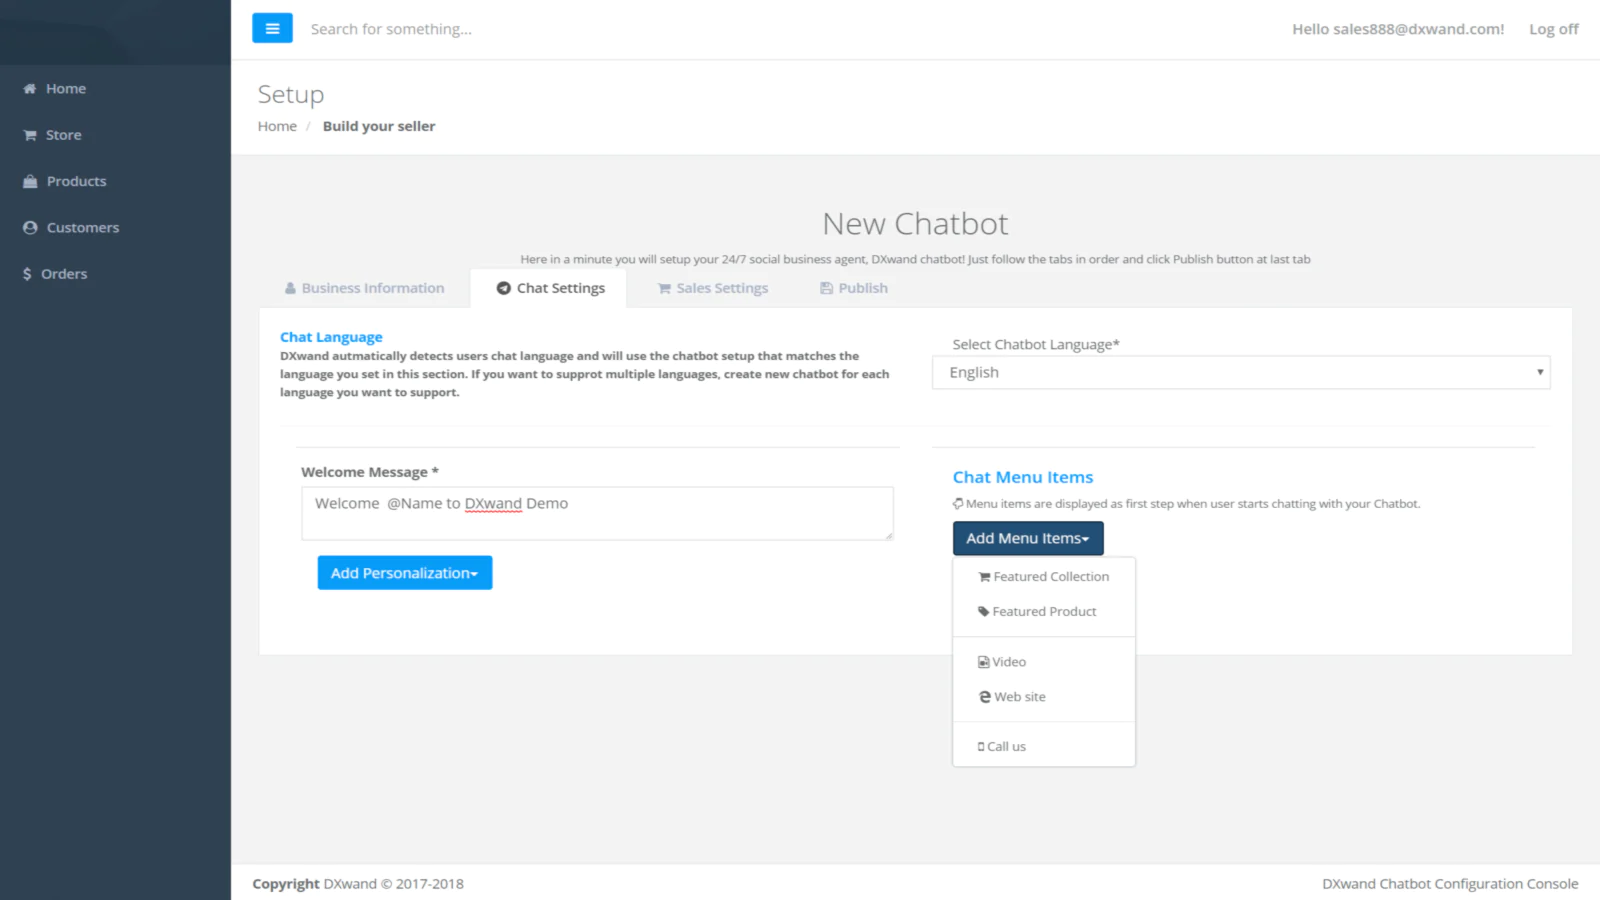The image size is (1600, 900).
Task: Click the Home house icon in sidebar
Action: 30,89
